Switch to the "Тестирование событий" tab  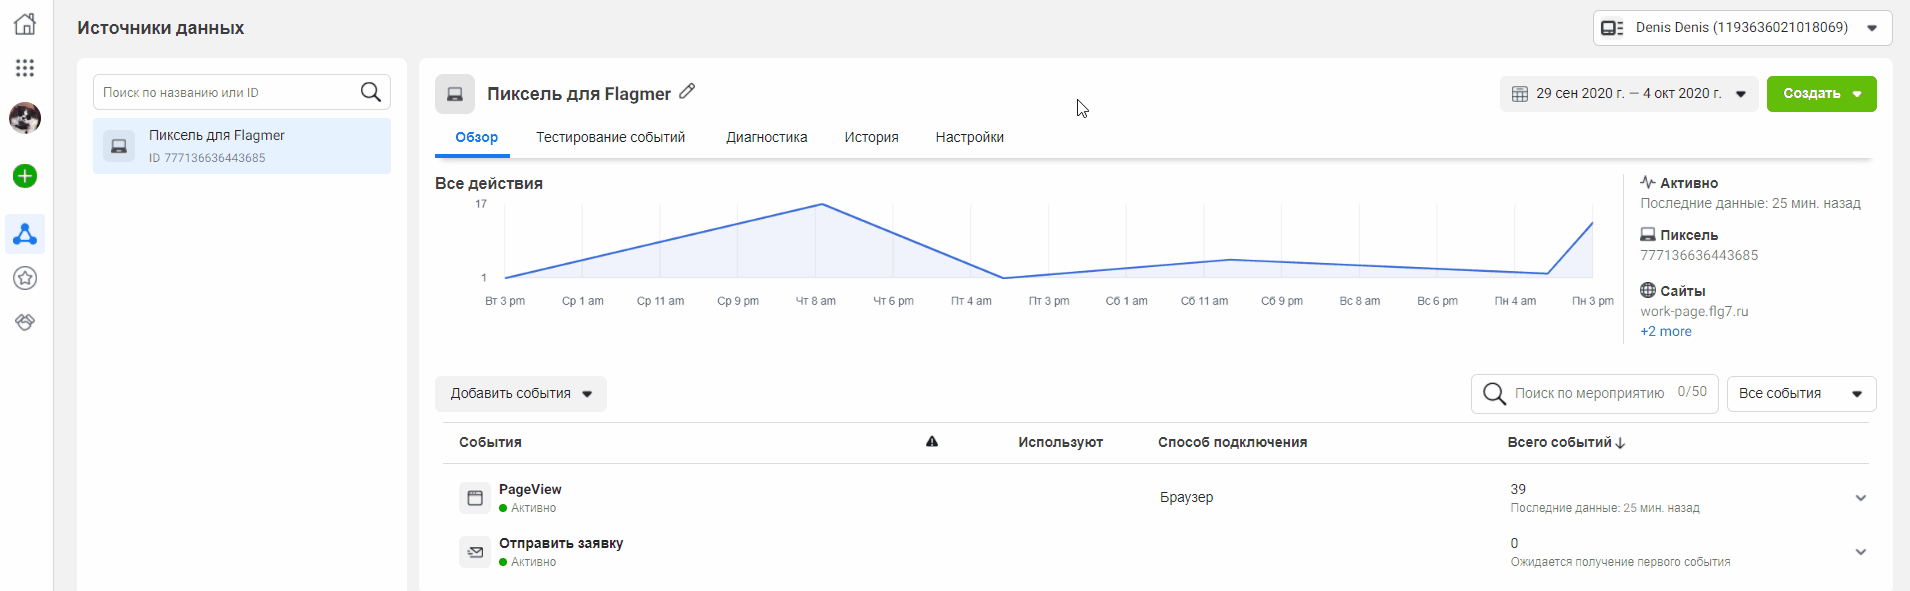610,137
